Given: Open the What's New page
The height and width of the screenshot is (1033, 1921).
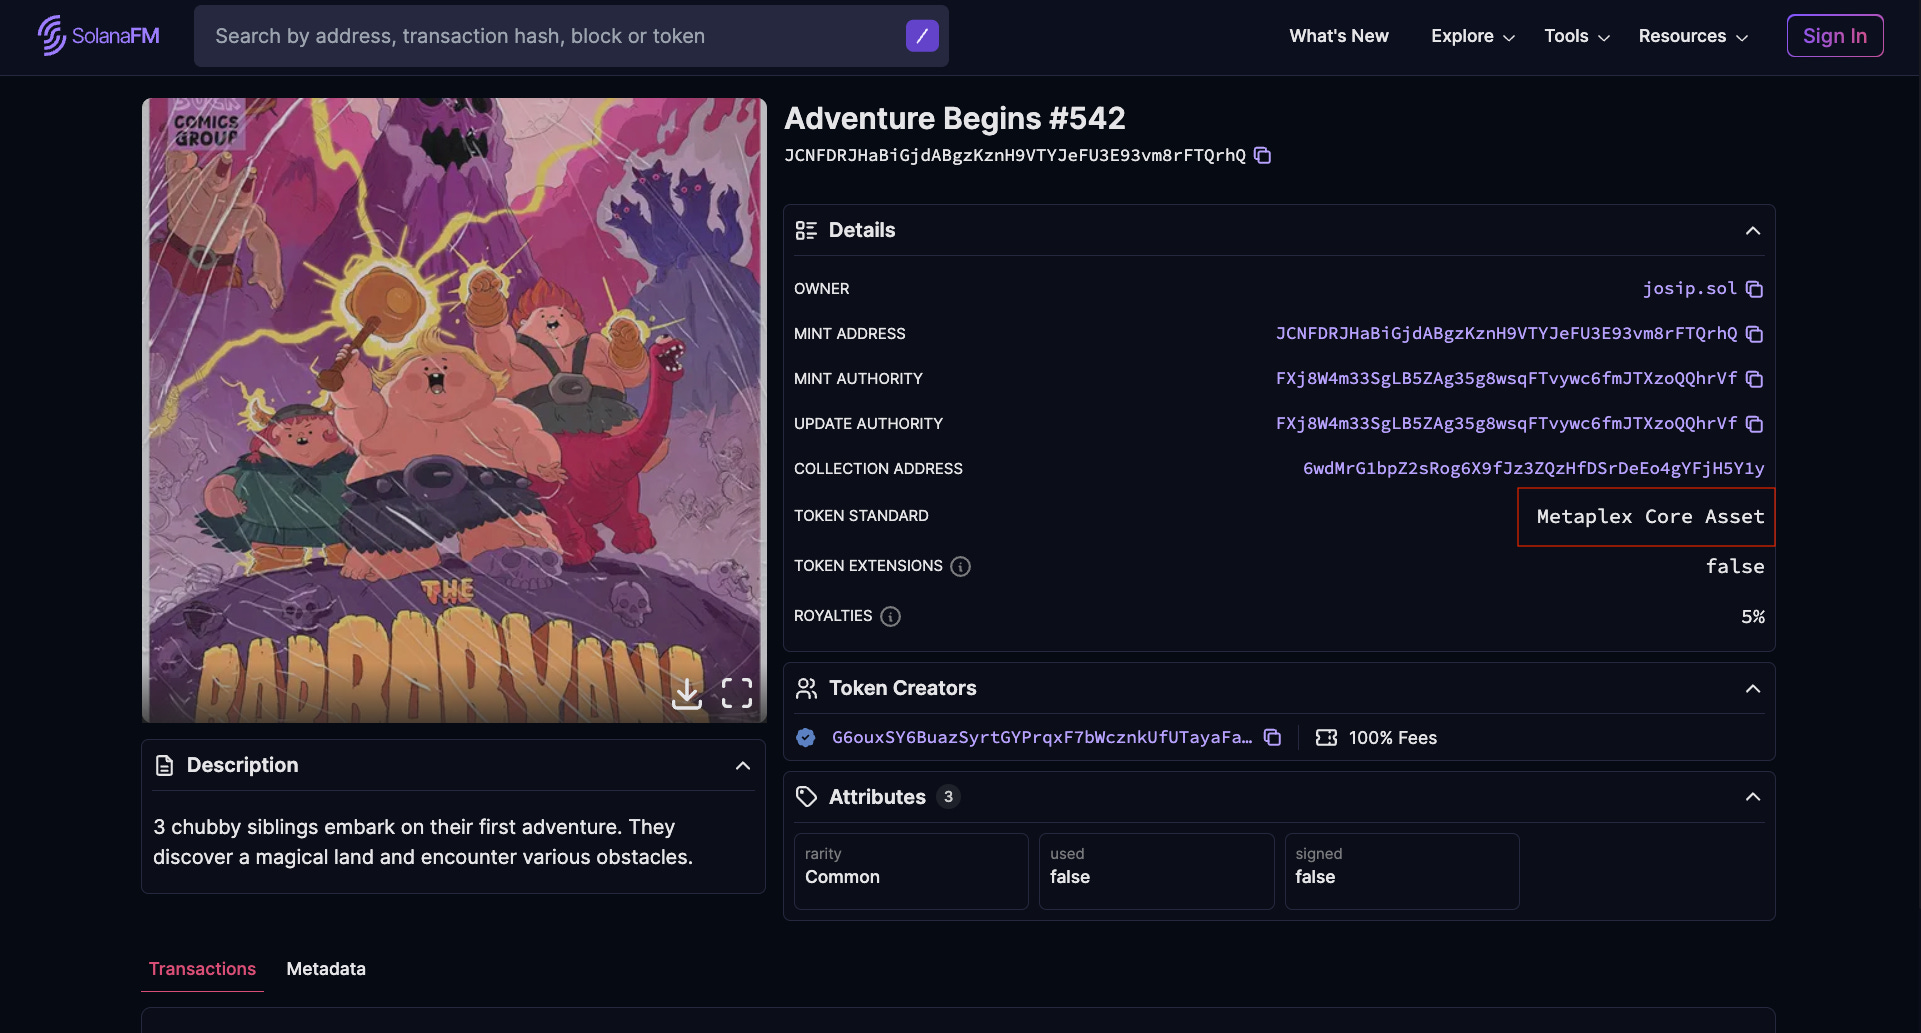Looking at the screenshot, I should 1338,36.
